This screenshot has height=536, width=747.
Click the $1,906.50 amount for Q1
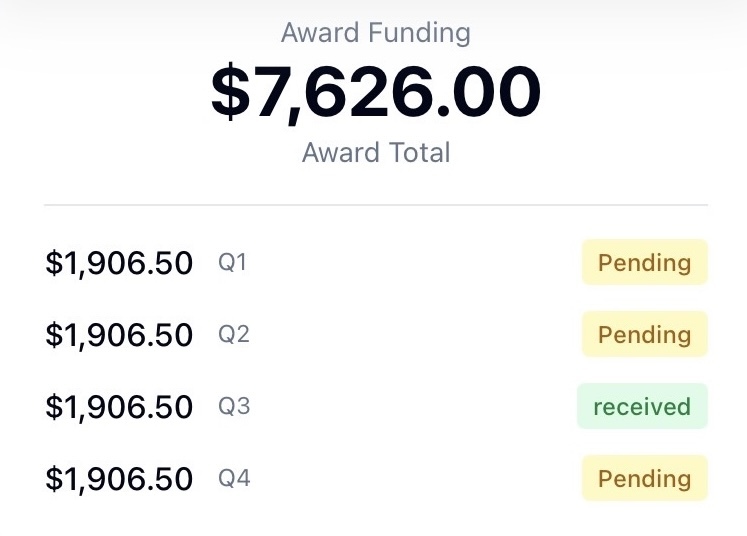119,263
